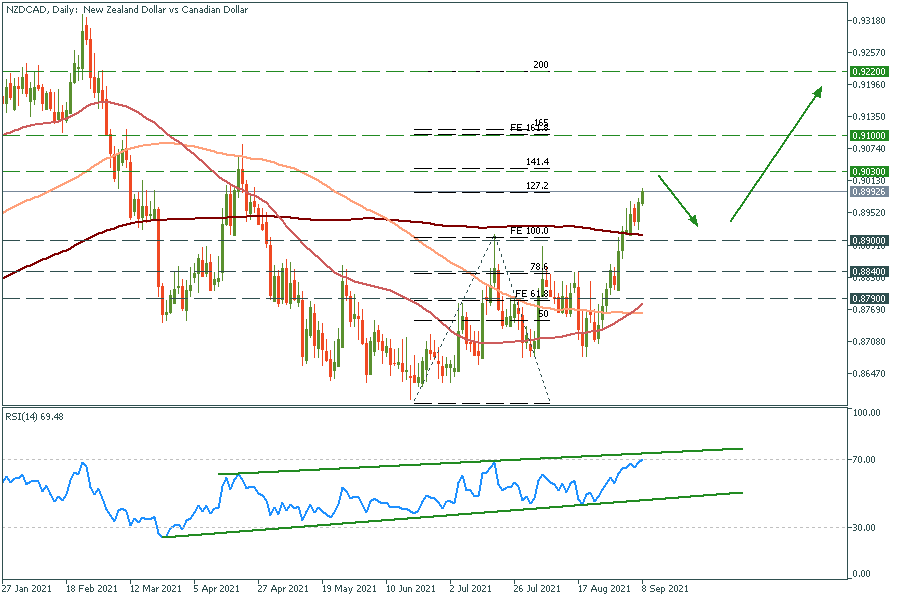Select the 0.87900 green price level tag
This screenshot has width=900, height=600.
click(866, 298)
